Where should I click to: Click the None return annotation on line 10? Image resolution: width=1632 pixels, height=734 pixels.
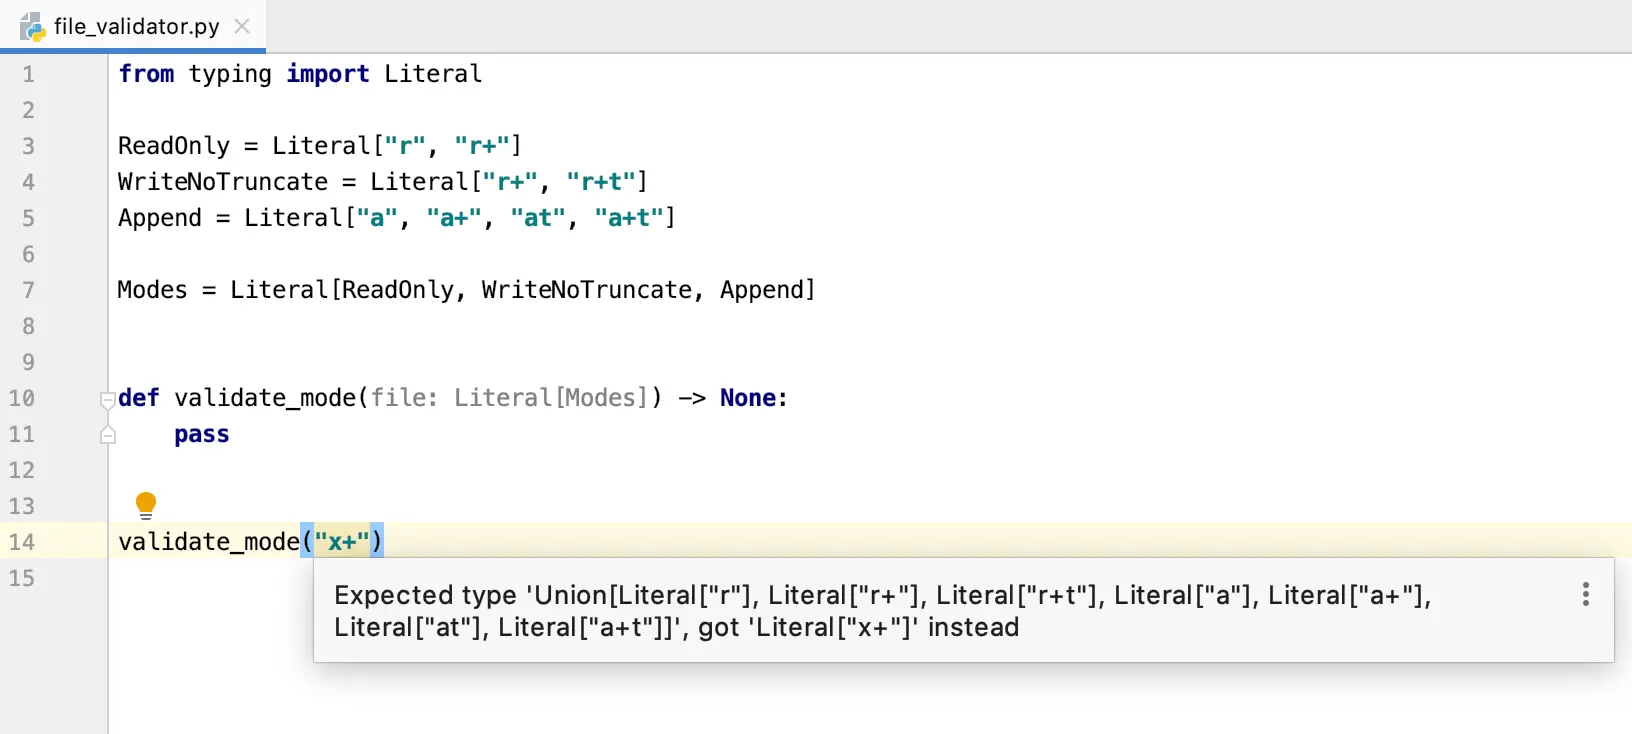[748, 398]
